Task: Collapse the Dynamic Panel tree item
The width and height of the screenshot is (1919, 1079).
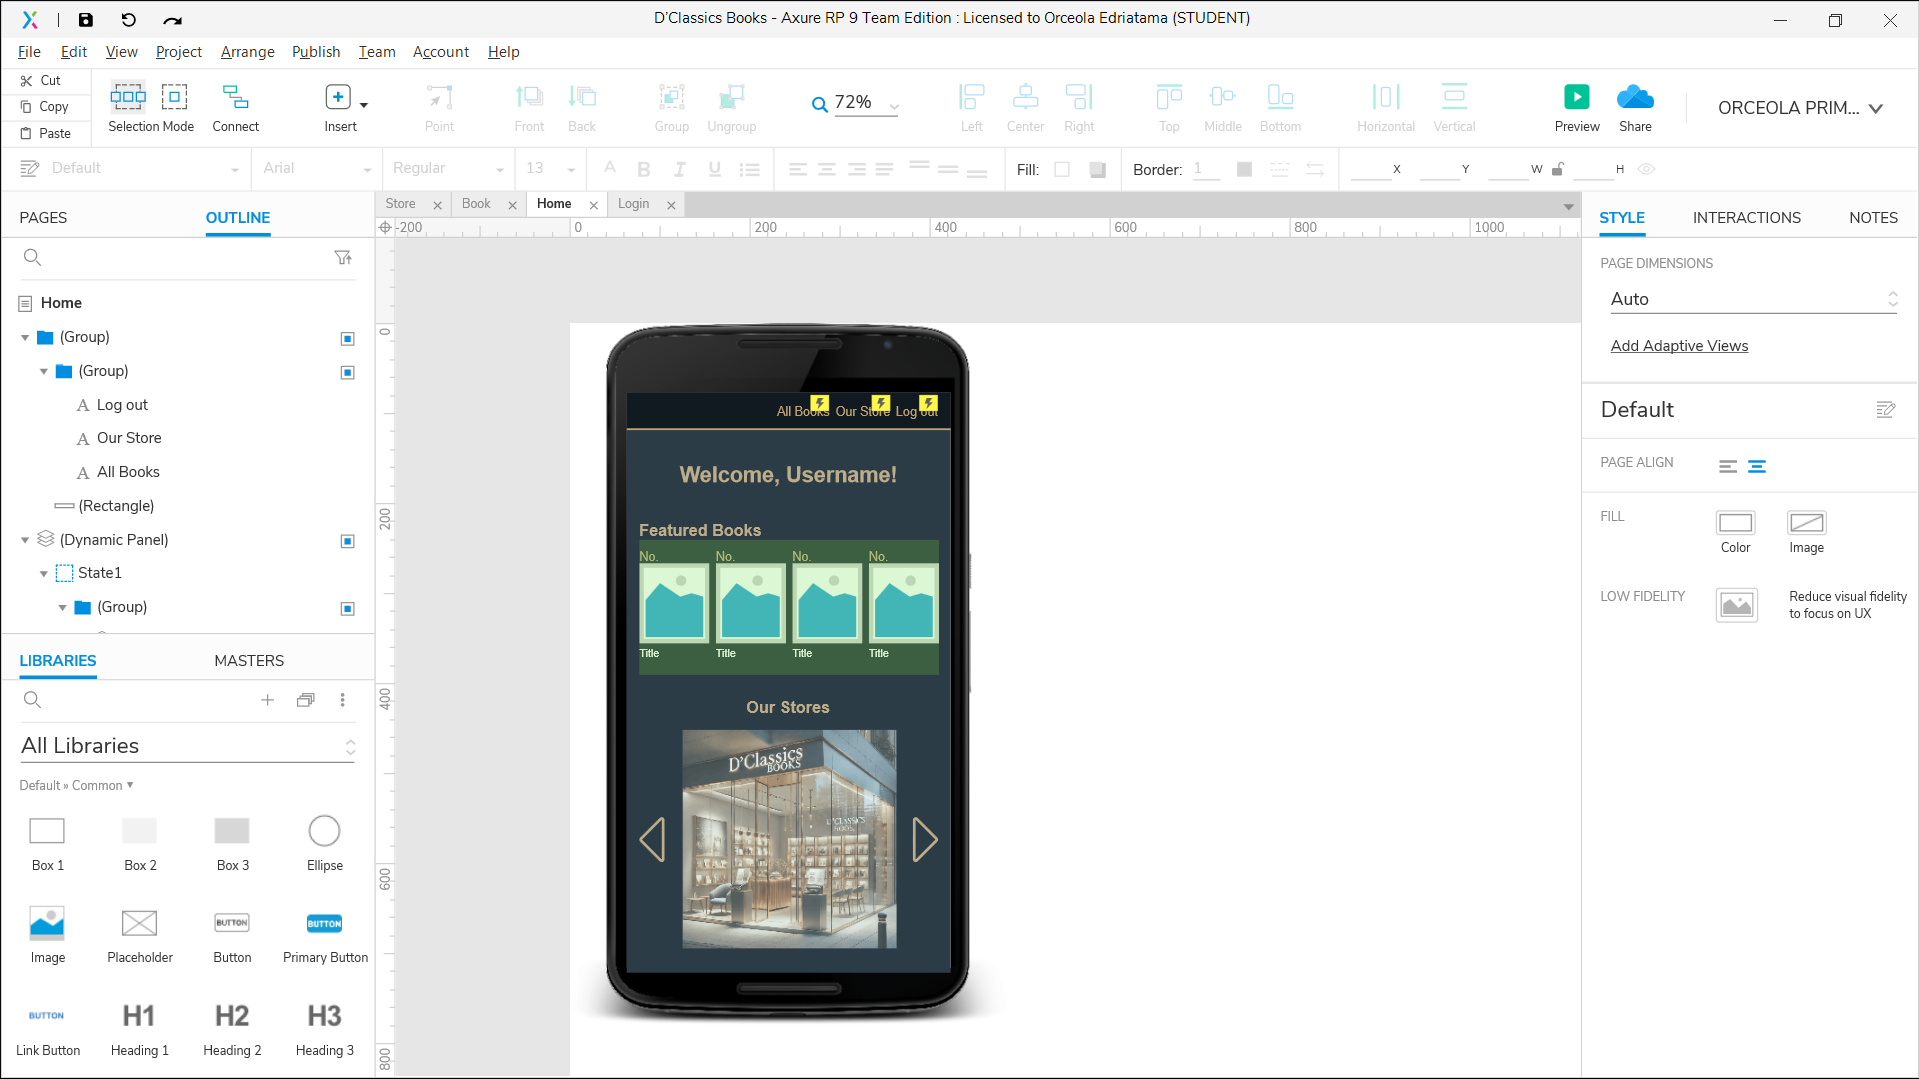Action: coord(25,540)
